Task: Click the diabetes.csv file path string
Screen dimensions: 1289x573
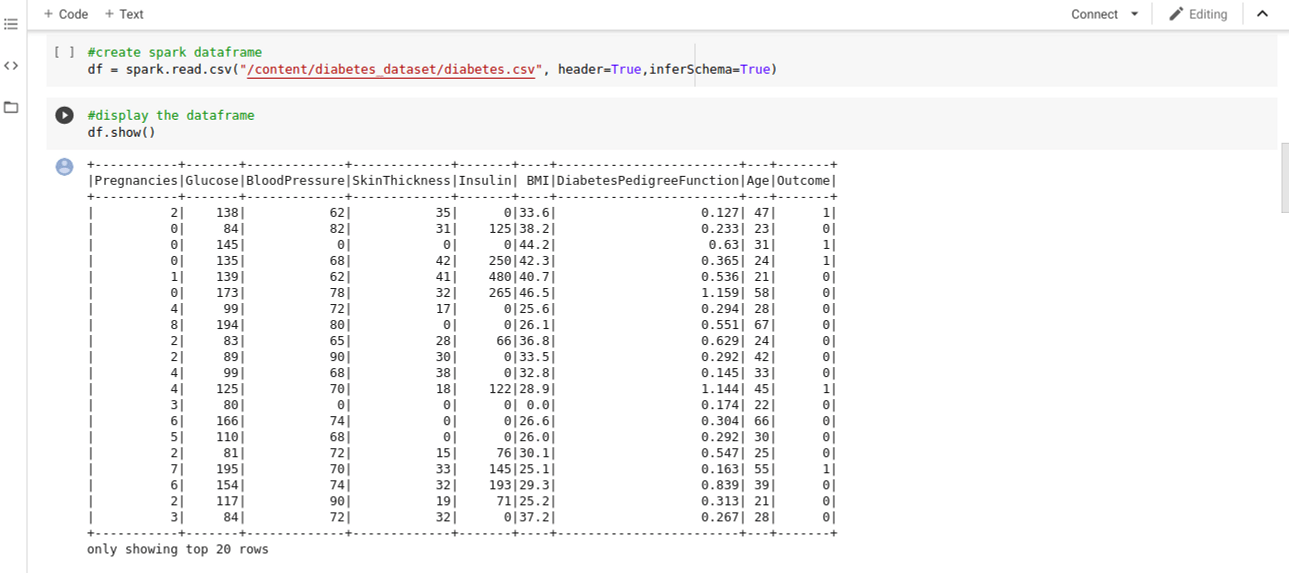Action: click(390, 69)
